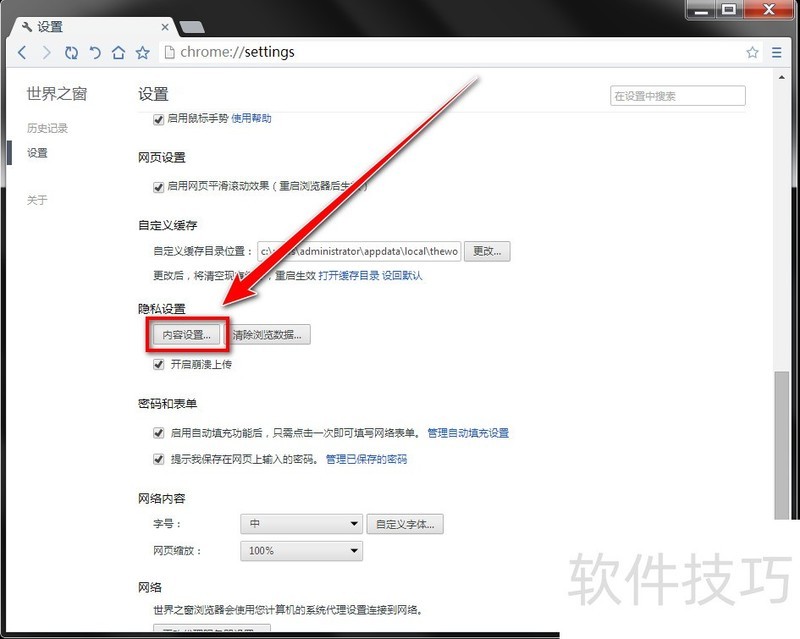Viewport: 800px width, 639px height.
Task: Select 关于 in the left sidebar
Action: click(37, 200)
